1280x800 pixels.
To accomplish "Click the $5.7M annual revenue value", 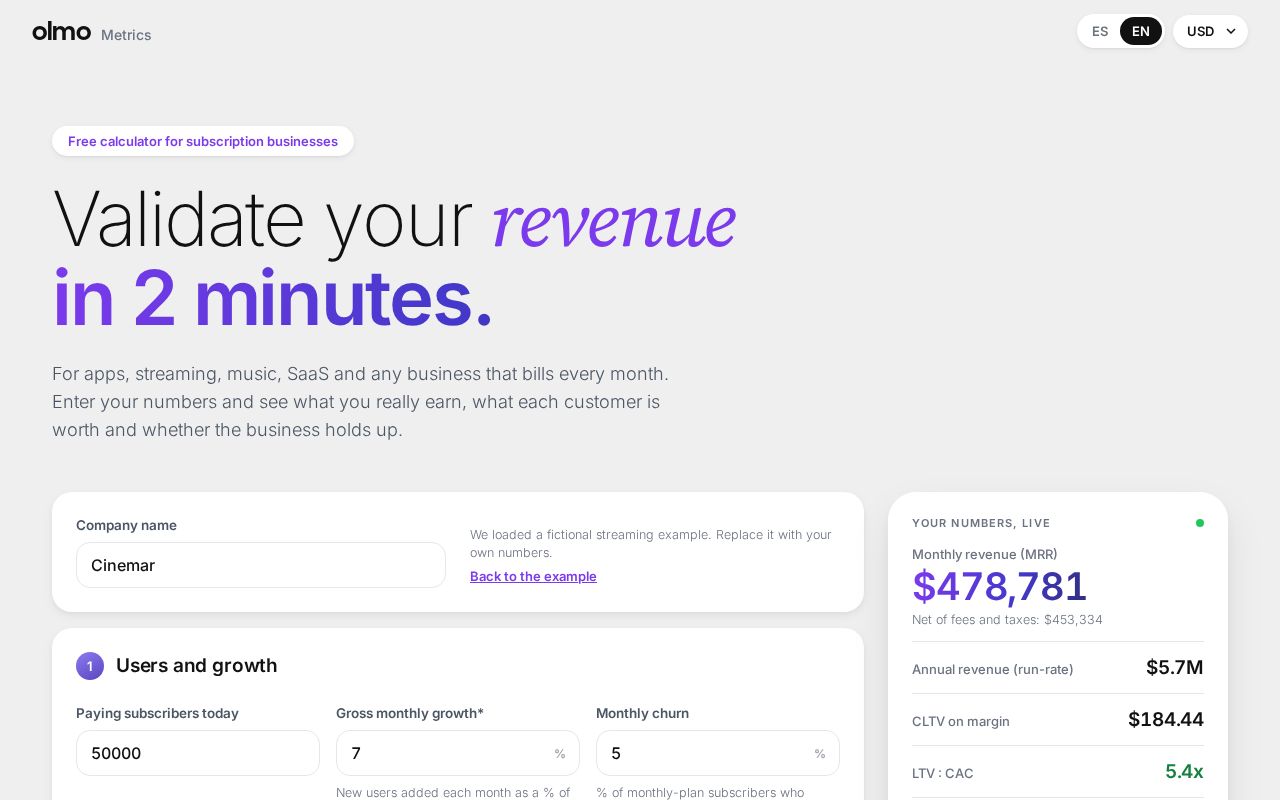I will click(x=1175, y=668).
